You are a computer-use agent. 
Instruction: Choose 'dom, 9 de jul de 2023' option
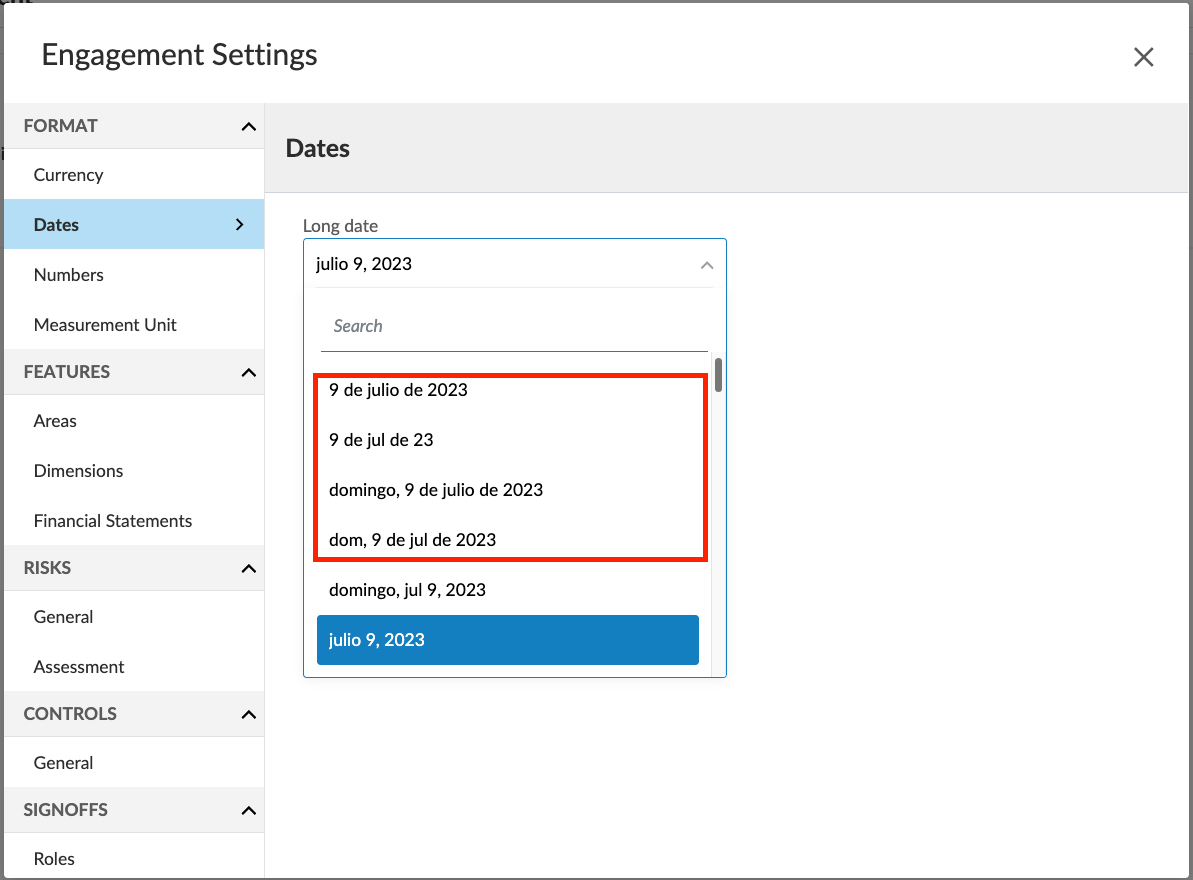[507, 540]
